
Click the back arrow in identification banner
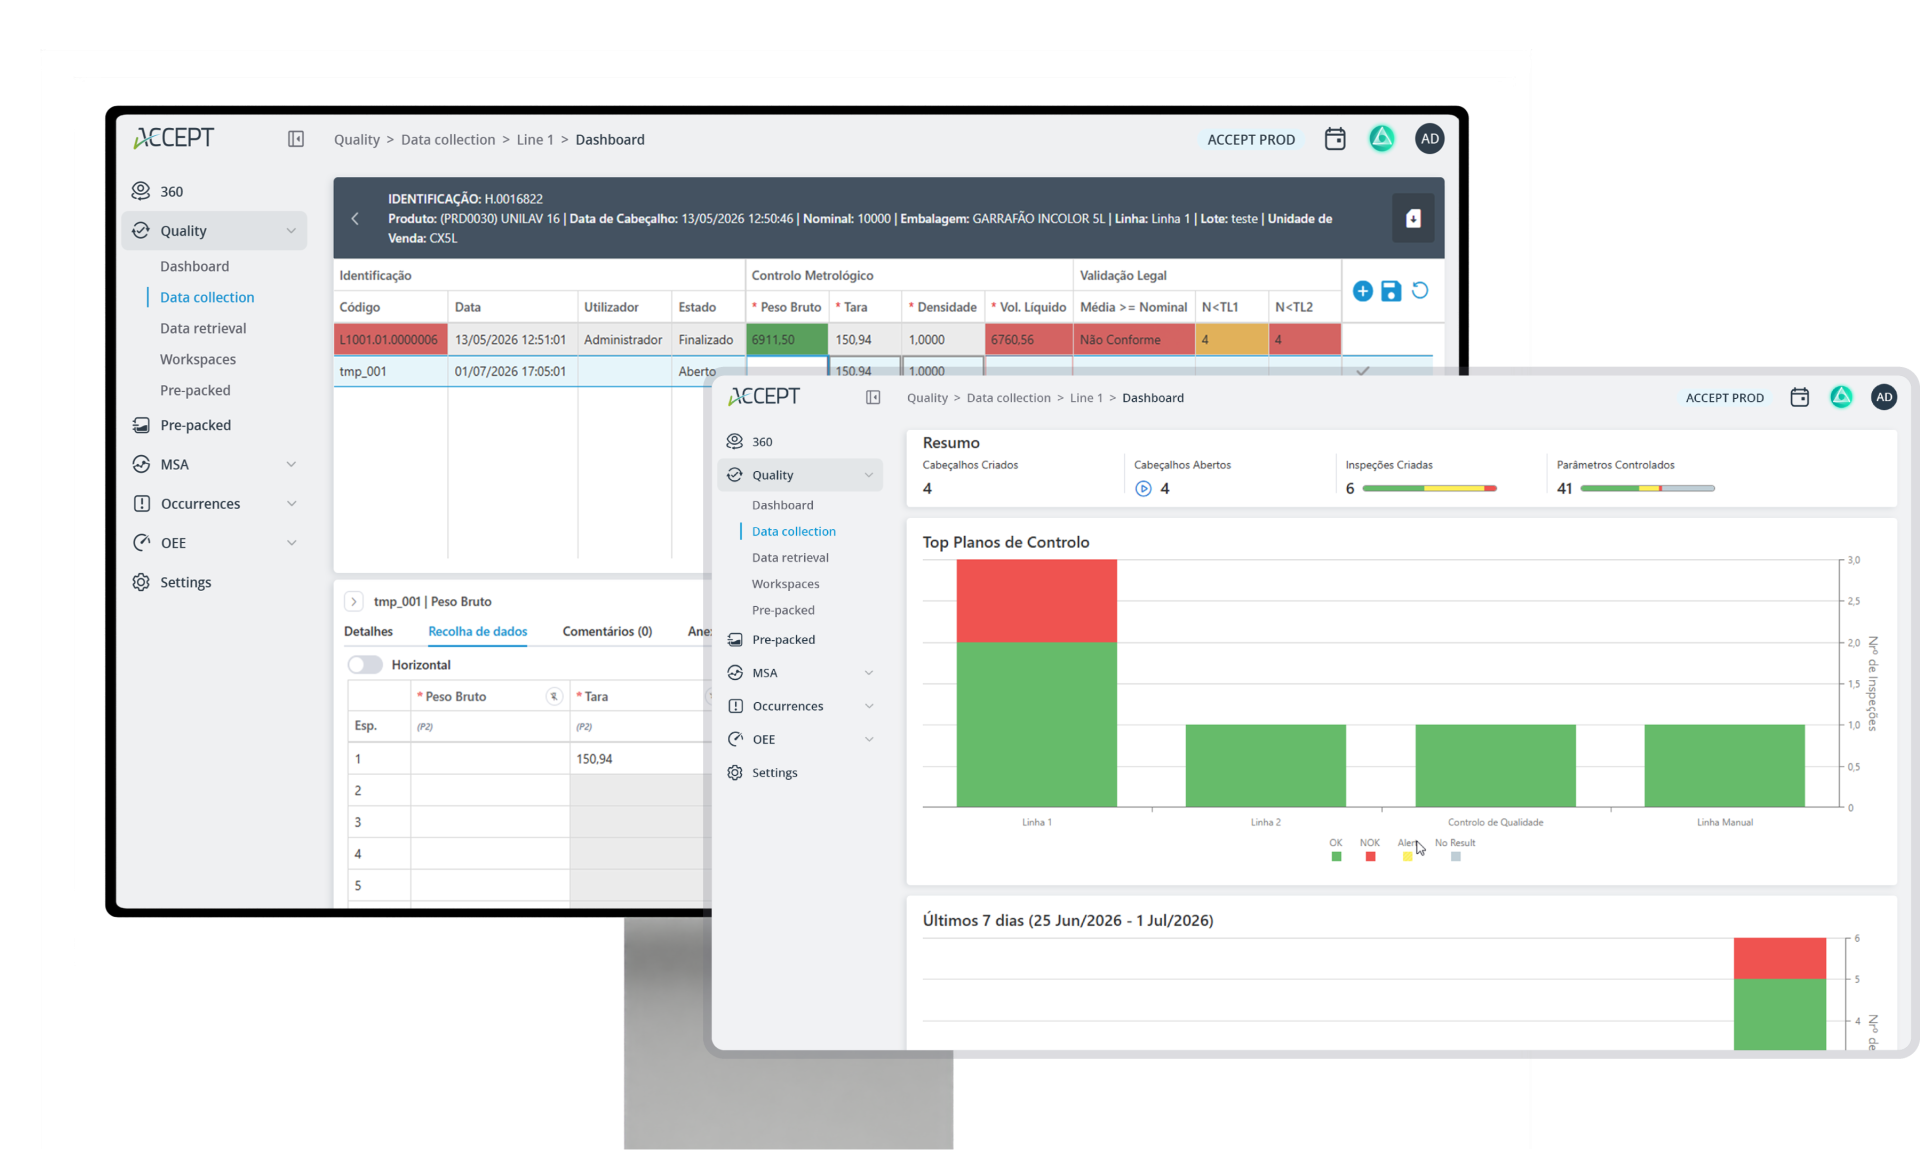355,219
